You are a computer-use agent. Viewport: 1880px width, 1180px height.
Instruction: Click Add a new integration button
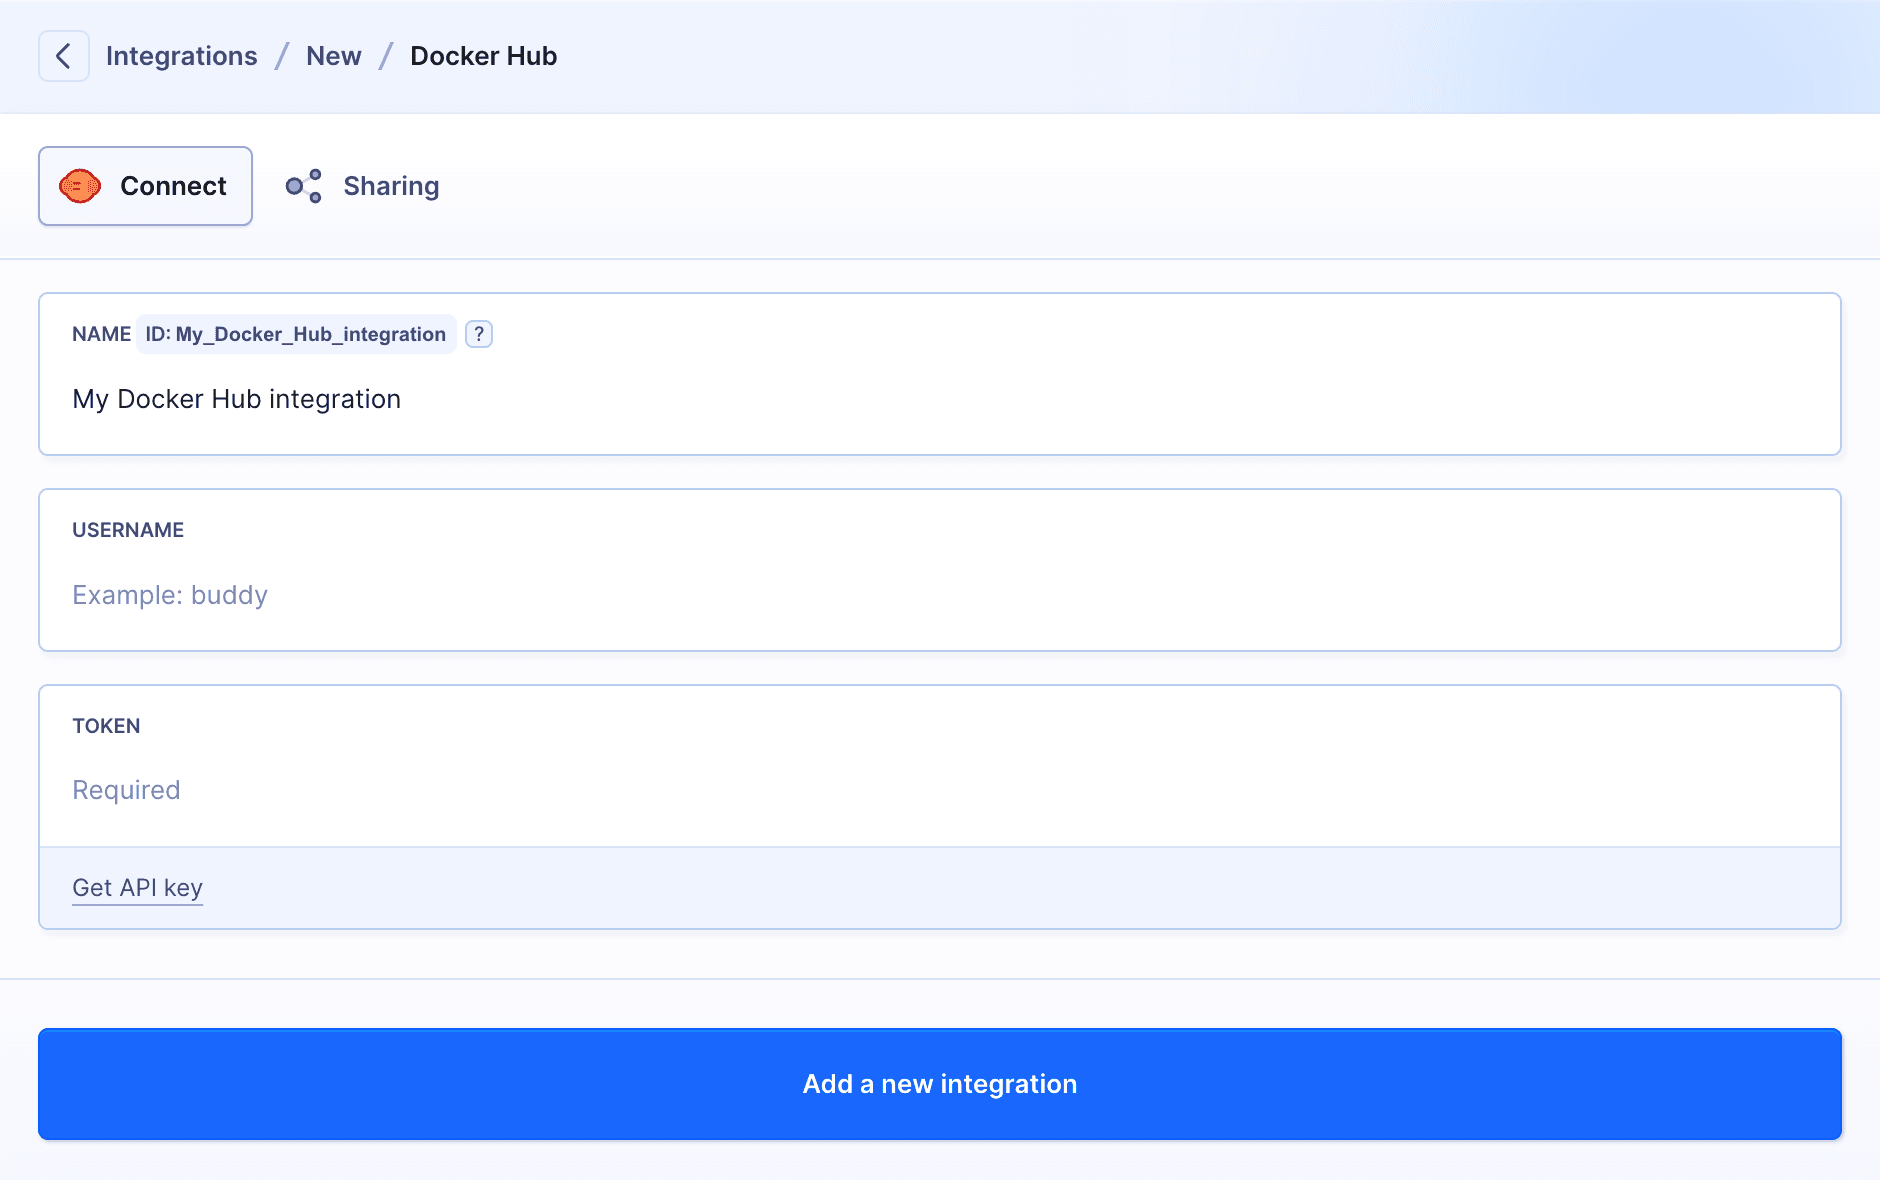tap(940, 1084)
